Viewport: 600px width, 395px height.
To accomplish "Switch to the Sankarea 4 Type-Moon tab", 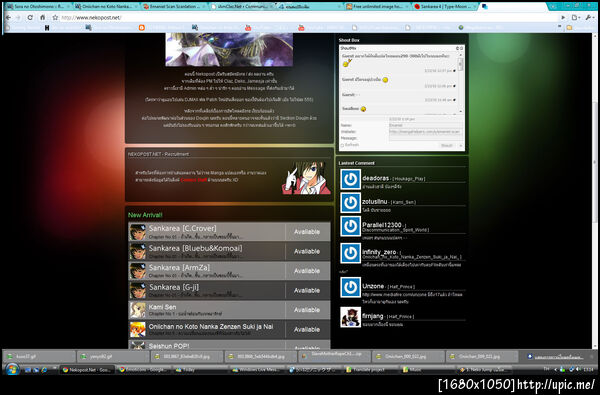I will point(445,7).
